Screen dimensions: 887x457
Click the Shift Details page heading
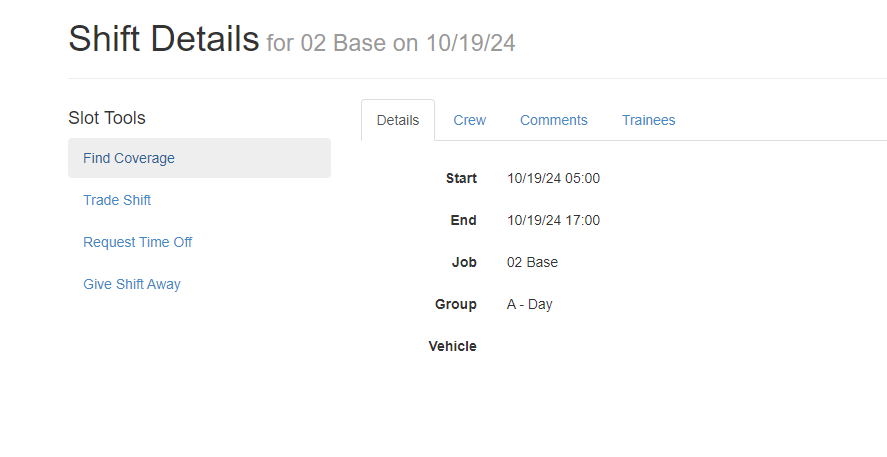point(163,39)
